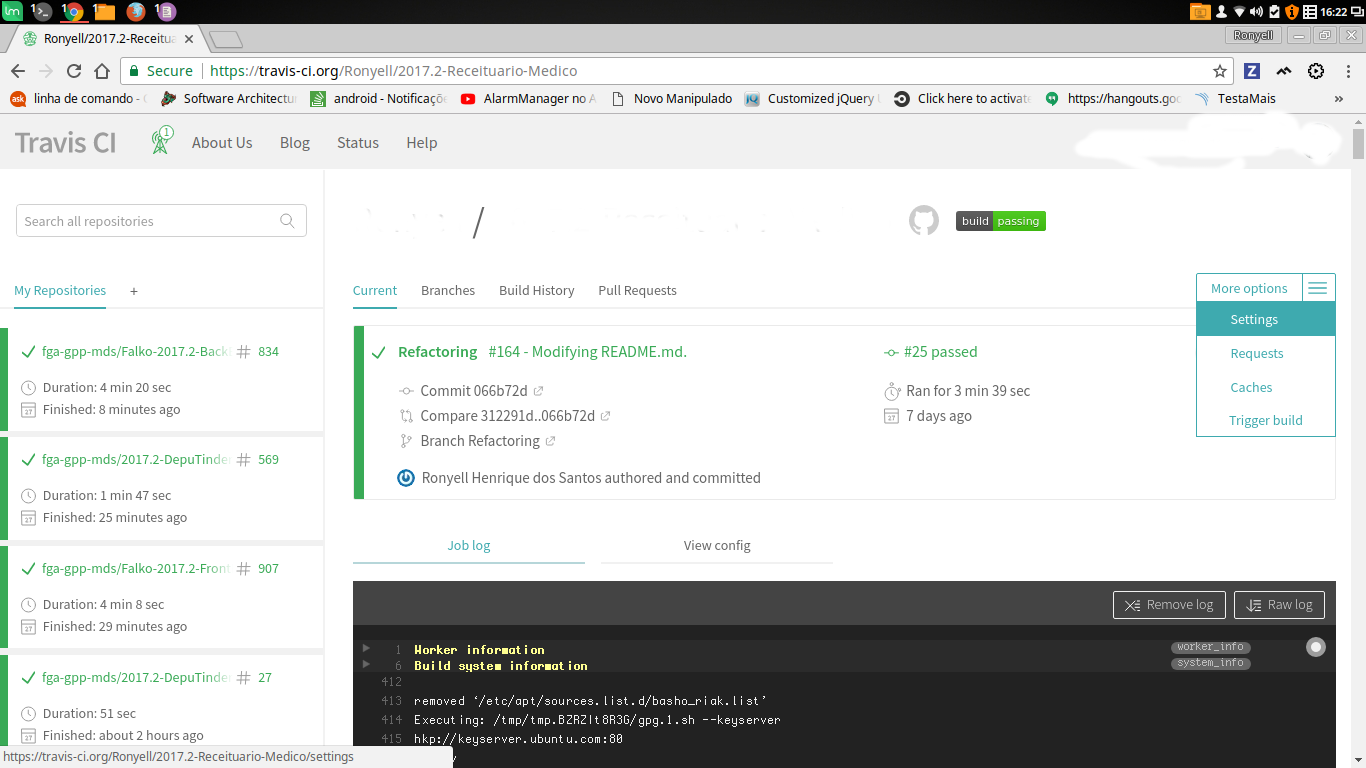Open the GitHub repository via octocat icon

[924, 221]
